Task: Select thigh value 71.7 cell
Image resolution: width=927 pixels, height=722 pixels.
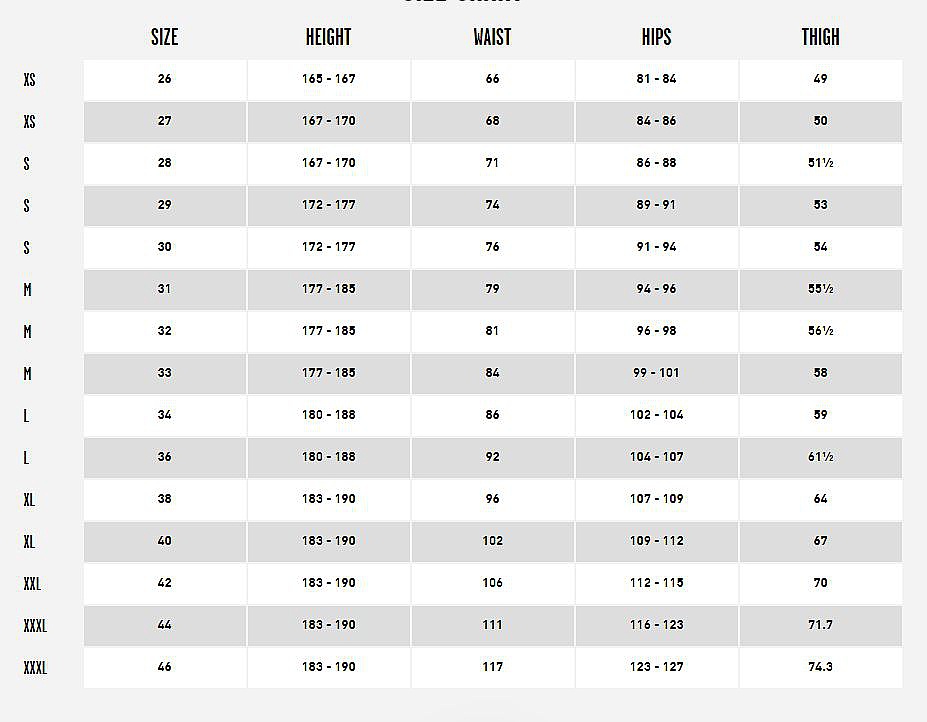Action: (x=821, y=626)
